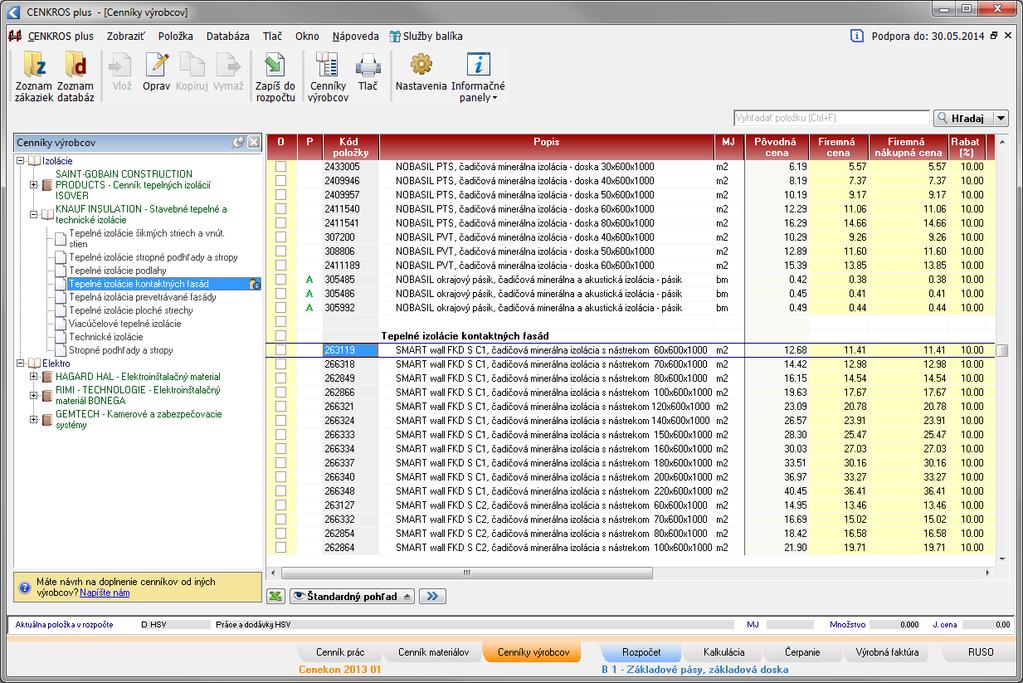
Task: Tick checkbox for item 262866
Action: (281, 392)
